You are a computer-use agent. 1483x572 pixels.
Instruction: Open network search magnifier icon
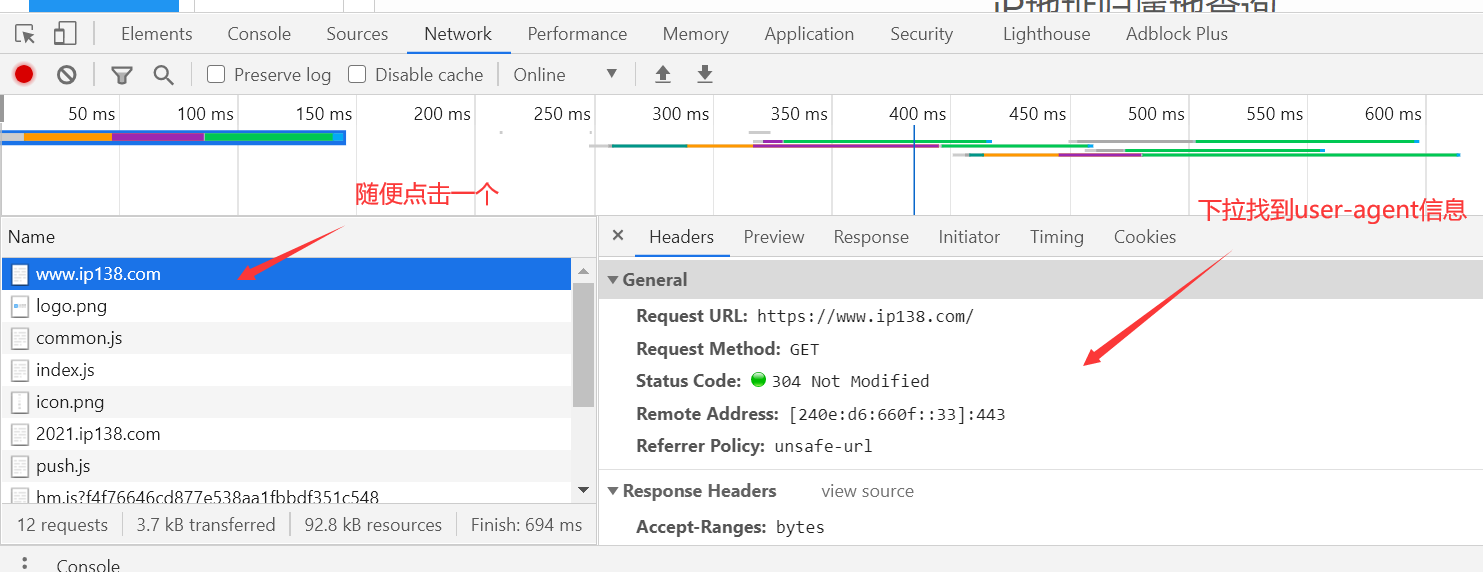pyautogui.click(x=163, y=74)
